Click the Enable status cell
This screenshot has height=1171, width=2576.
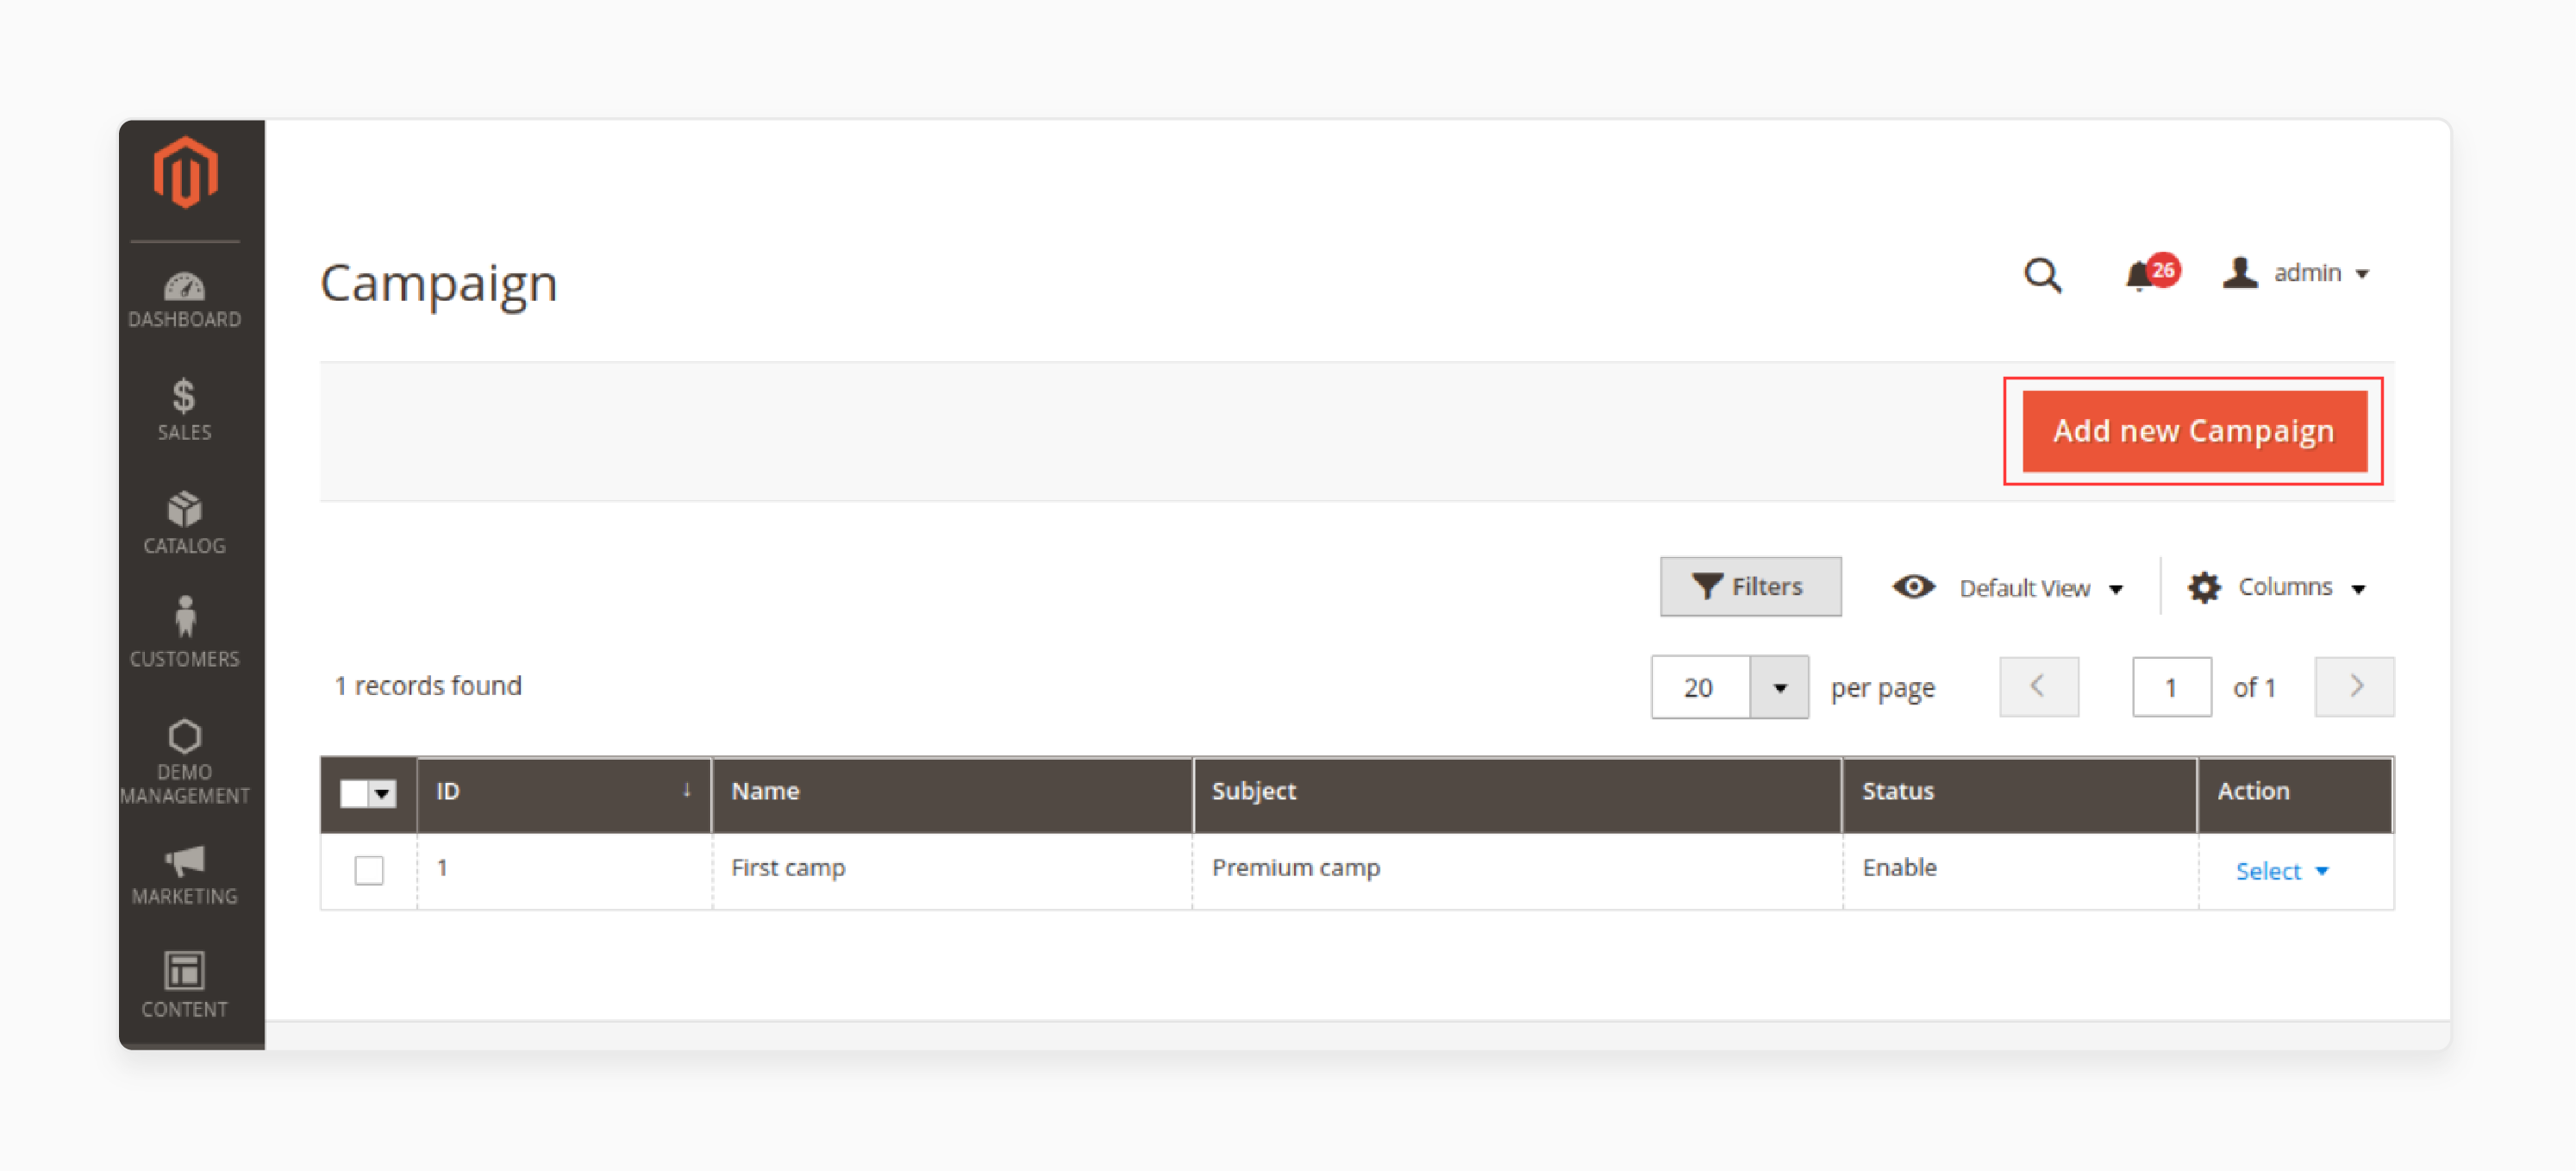click(2019, 869)
